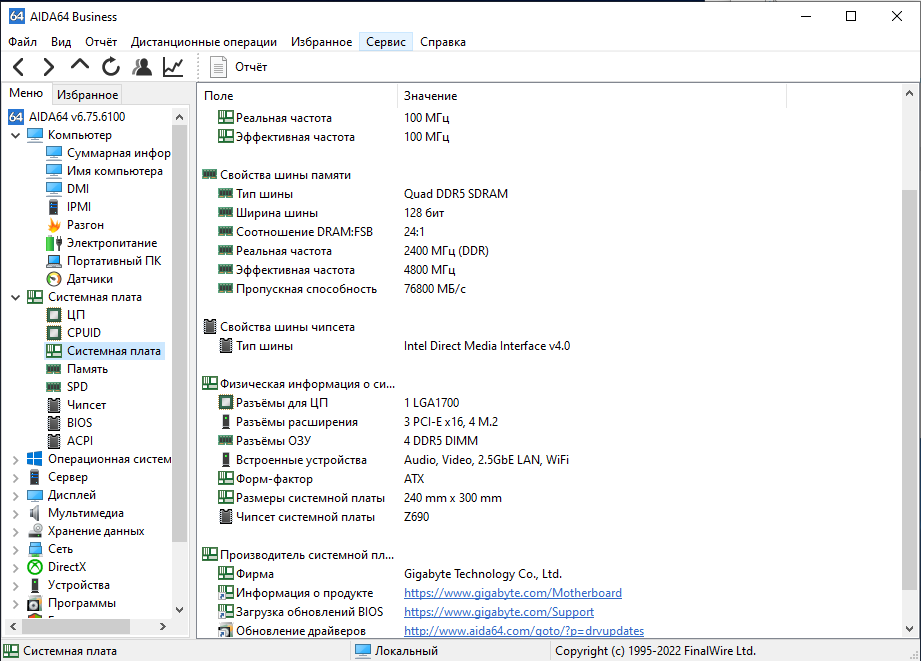Click the Чипсет chip icon in tree
Image resolution: width=921 pixels, height=661 pixels.
tap(53, 405)
